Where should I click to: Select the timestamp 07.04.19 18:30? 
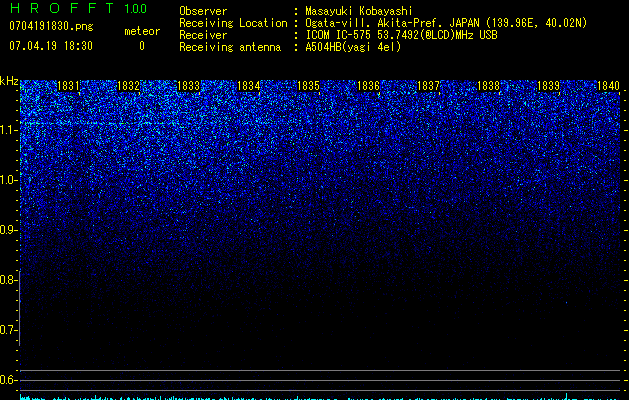[51, 46]
